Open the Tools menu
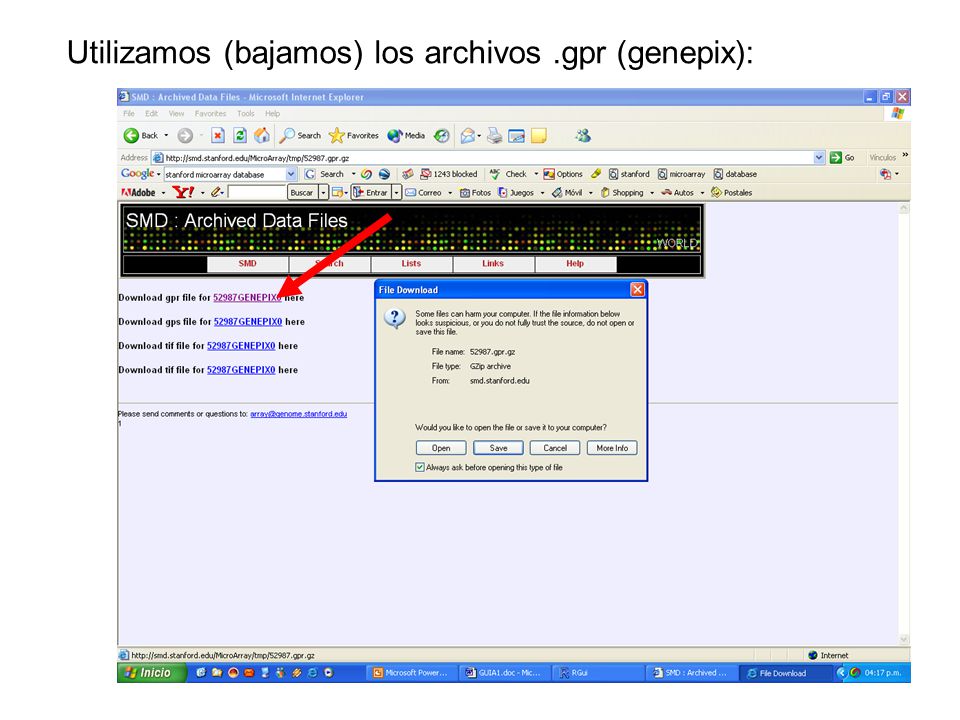The width and height of the screenshot is (960, 720). tap(246, 114)
